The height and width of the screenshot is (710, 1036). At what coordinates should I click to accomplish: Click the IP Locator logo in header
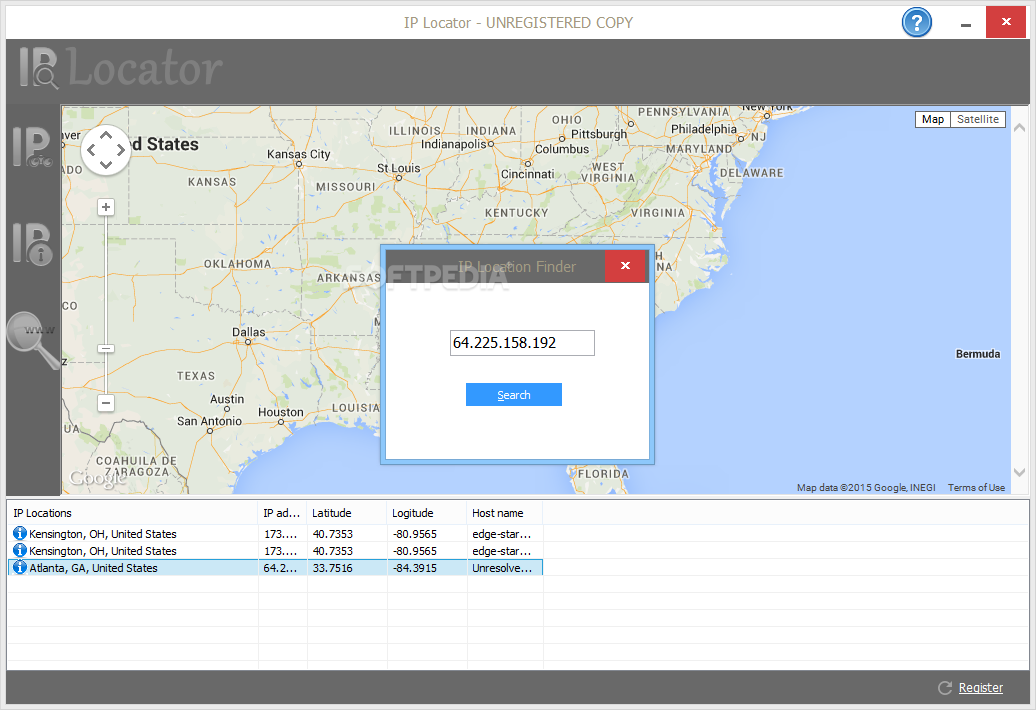[x=121, y=68]
